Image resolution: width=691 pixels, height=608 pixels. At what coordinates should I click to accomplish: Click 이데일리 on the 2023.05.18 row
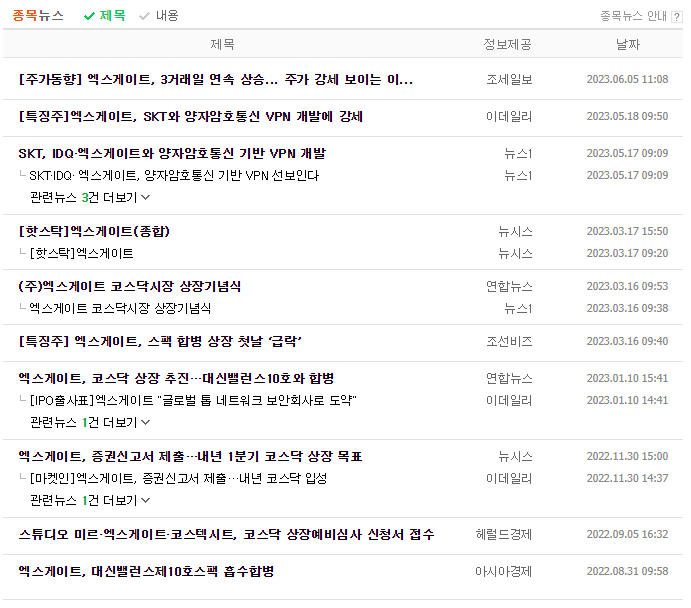coord(509,117)
